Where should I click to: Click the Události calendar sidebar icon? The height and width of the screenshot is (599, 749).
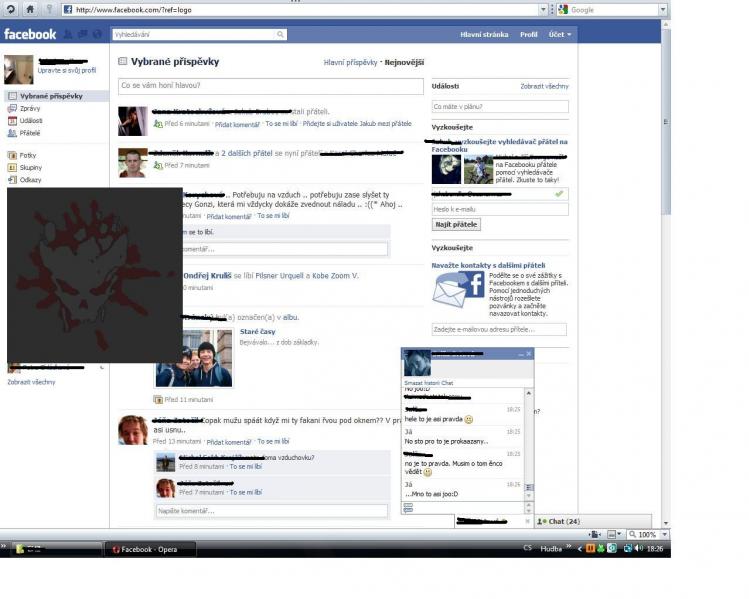[x=12, y=121]
